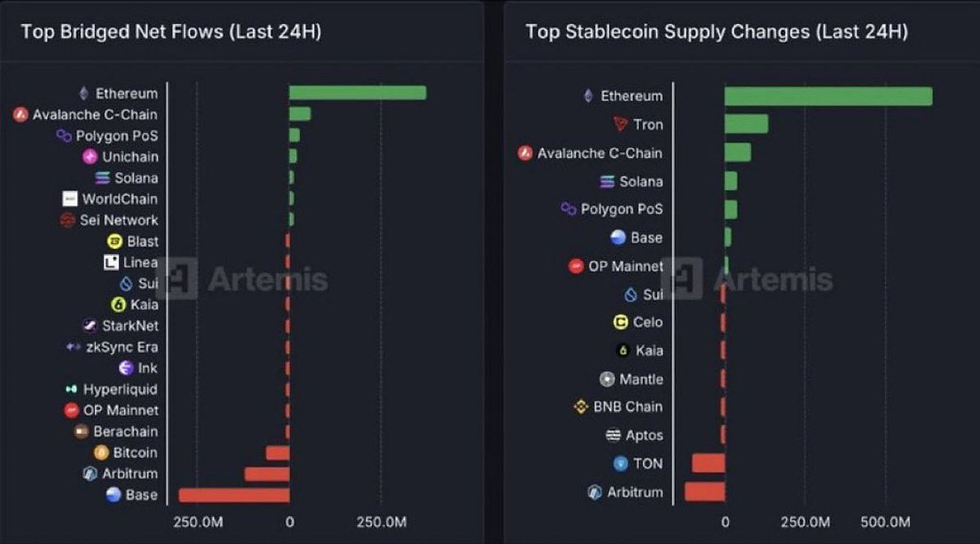Click the Top Stablecoin Supply Changes title
The image size is (980, 544).
point(716,32)
